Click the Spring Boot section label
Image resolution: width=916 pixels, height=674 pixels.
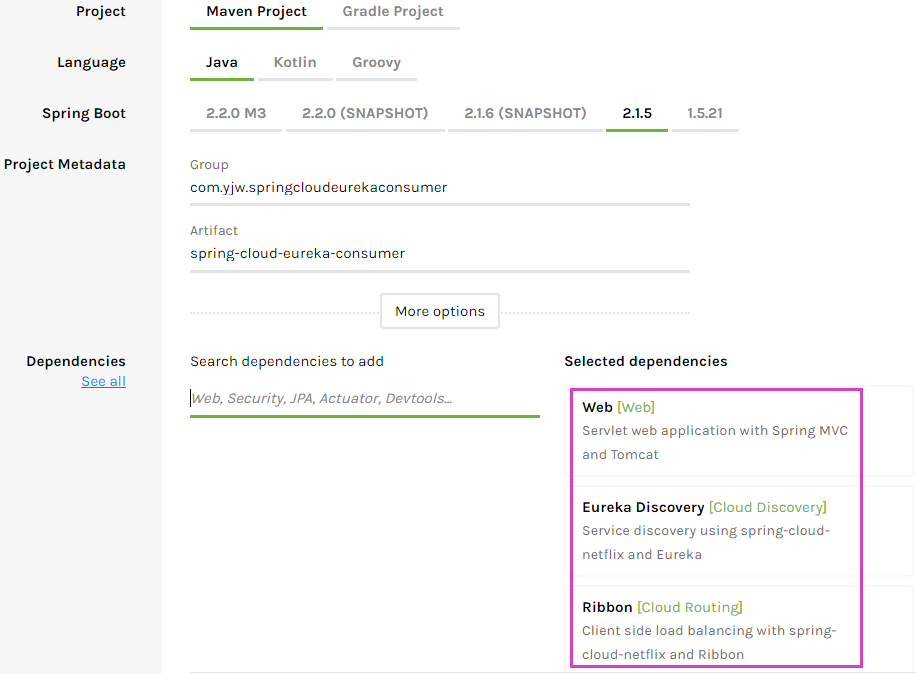click(x=84, y=113)
